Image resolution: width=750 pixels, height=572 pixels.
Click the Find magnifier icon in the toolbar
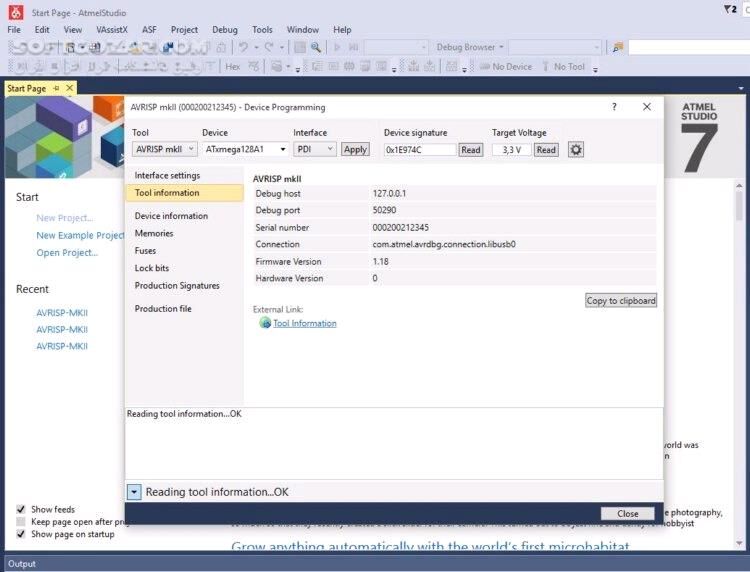(x=315, y=47)
